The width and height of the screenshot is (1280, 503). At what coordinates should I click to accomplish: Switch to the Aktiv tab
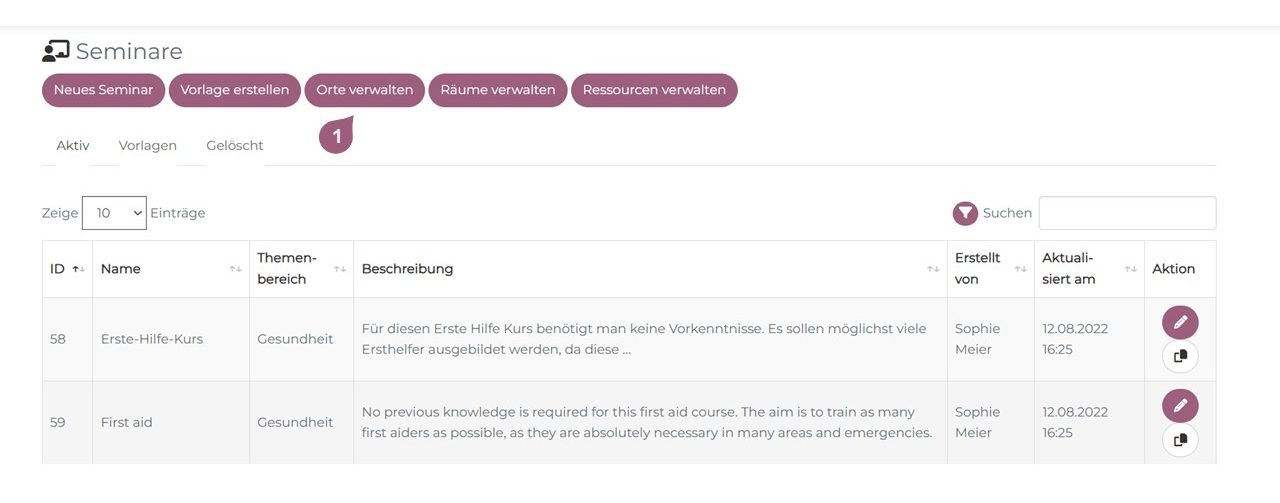pos(73,145)
